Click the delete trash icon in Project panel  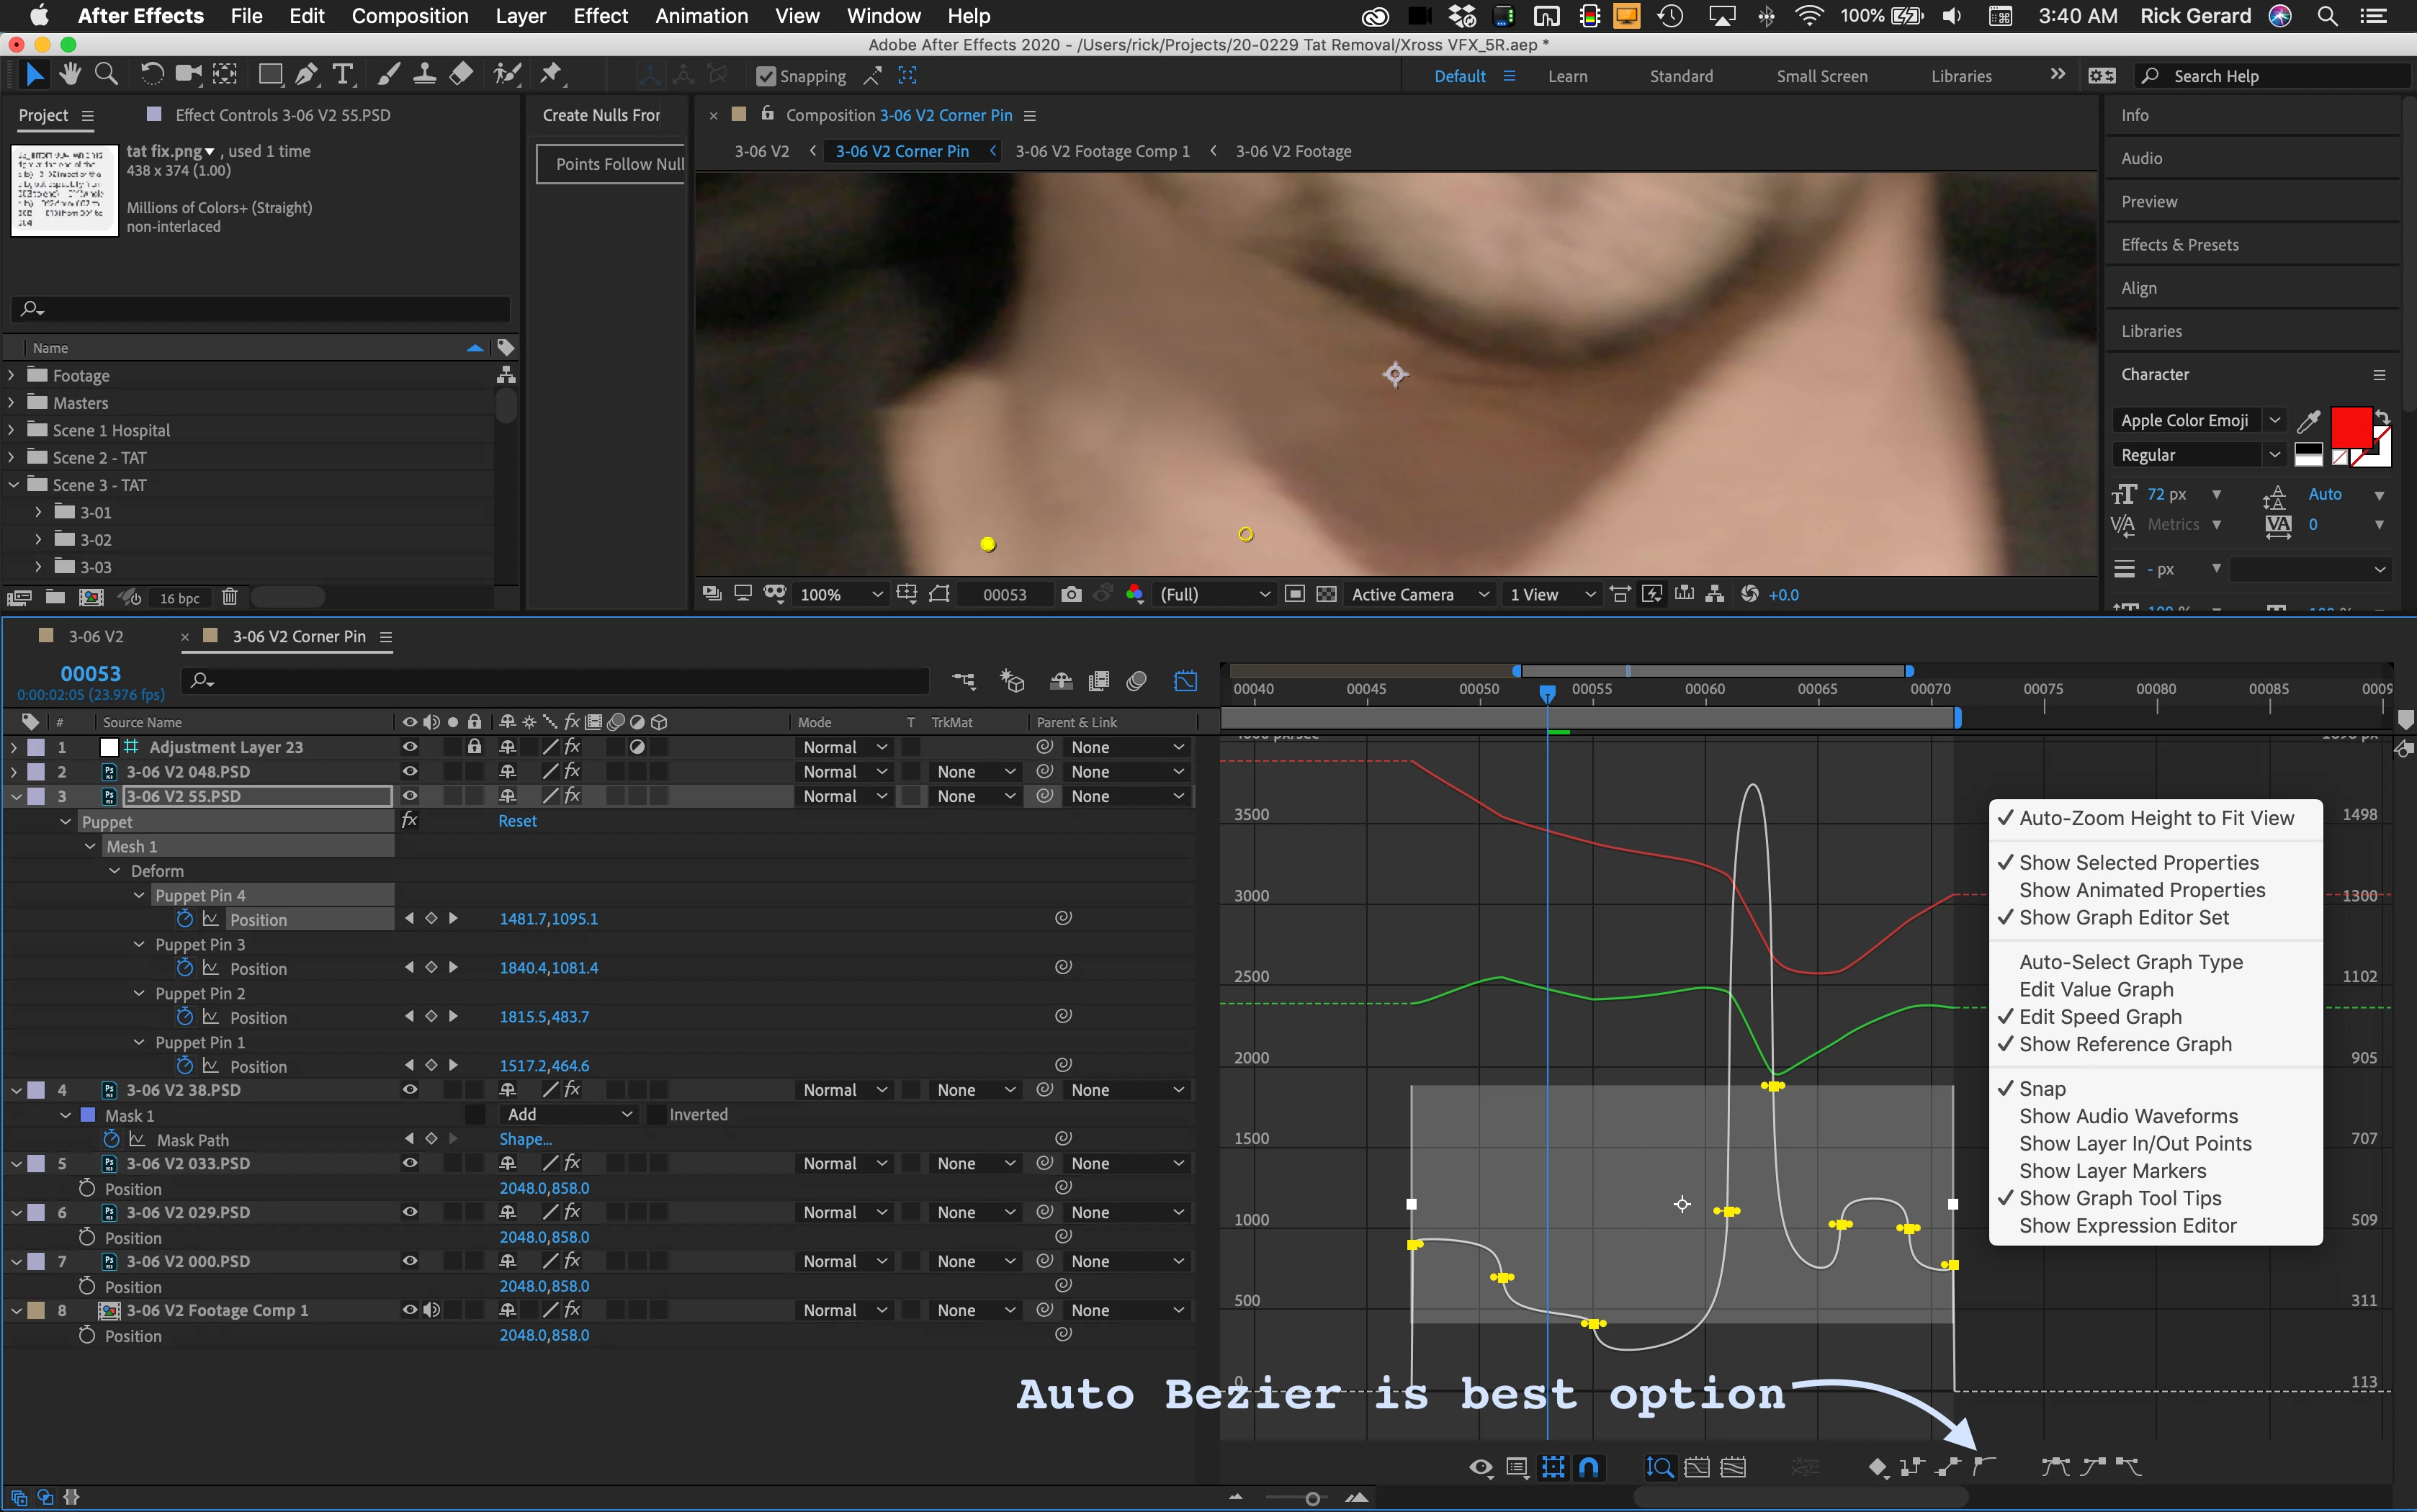[x=229, y=597]
